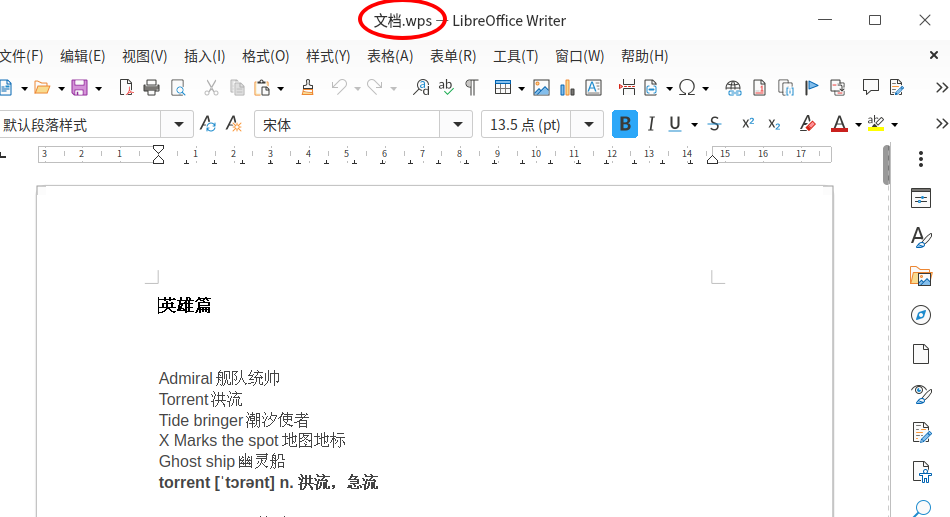Open sidebar Gallery deck

click(x=921, y=276)
